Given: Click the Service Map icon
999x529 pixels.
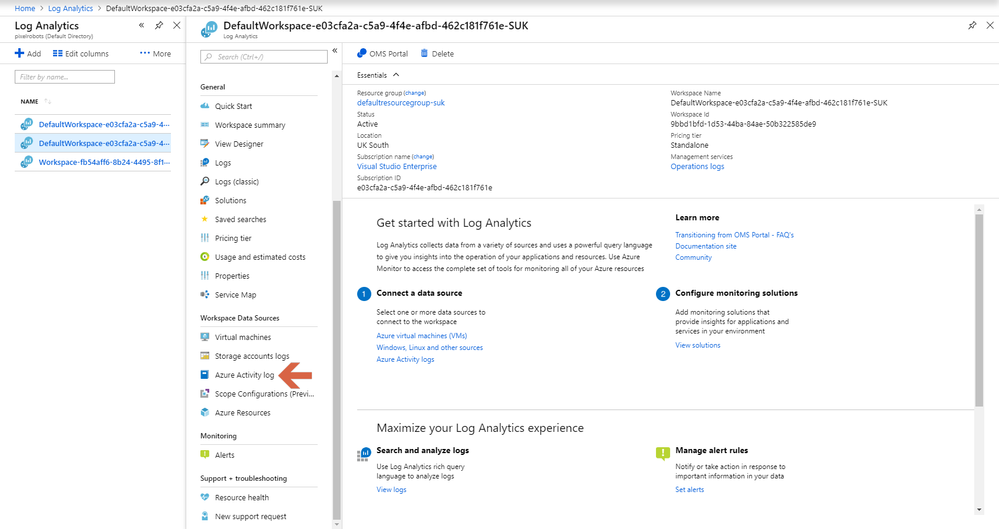Looking at the screenshot, I should [x=205, y=294].
